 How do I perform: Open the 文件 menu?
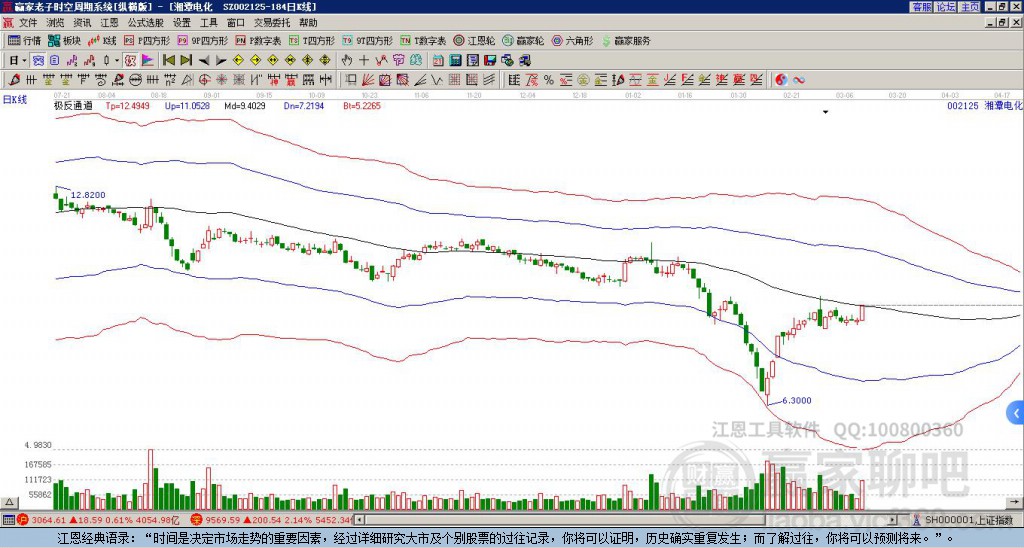tap(28, 23)
